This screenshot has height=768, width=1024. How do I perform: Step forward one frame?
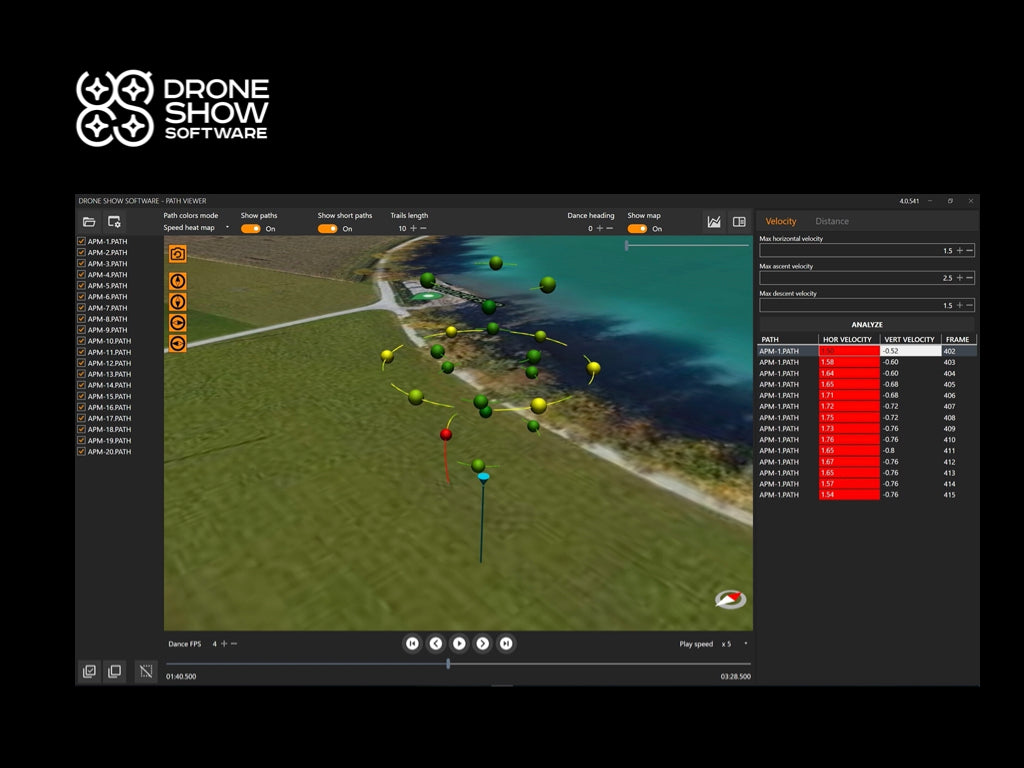tap(483, 643)
